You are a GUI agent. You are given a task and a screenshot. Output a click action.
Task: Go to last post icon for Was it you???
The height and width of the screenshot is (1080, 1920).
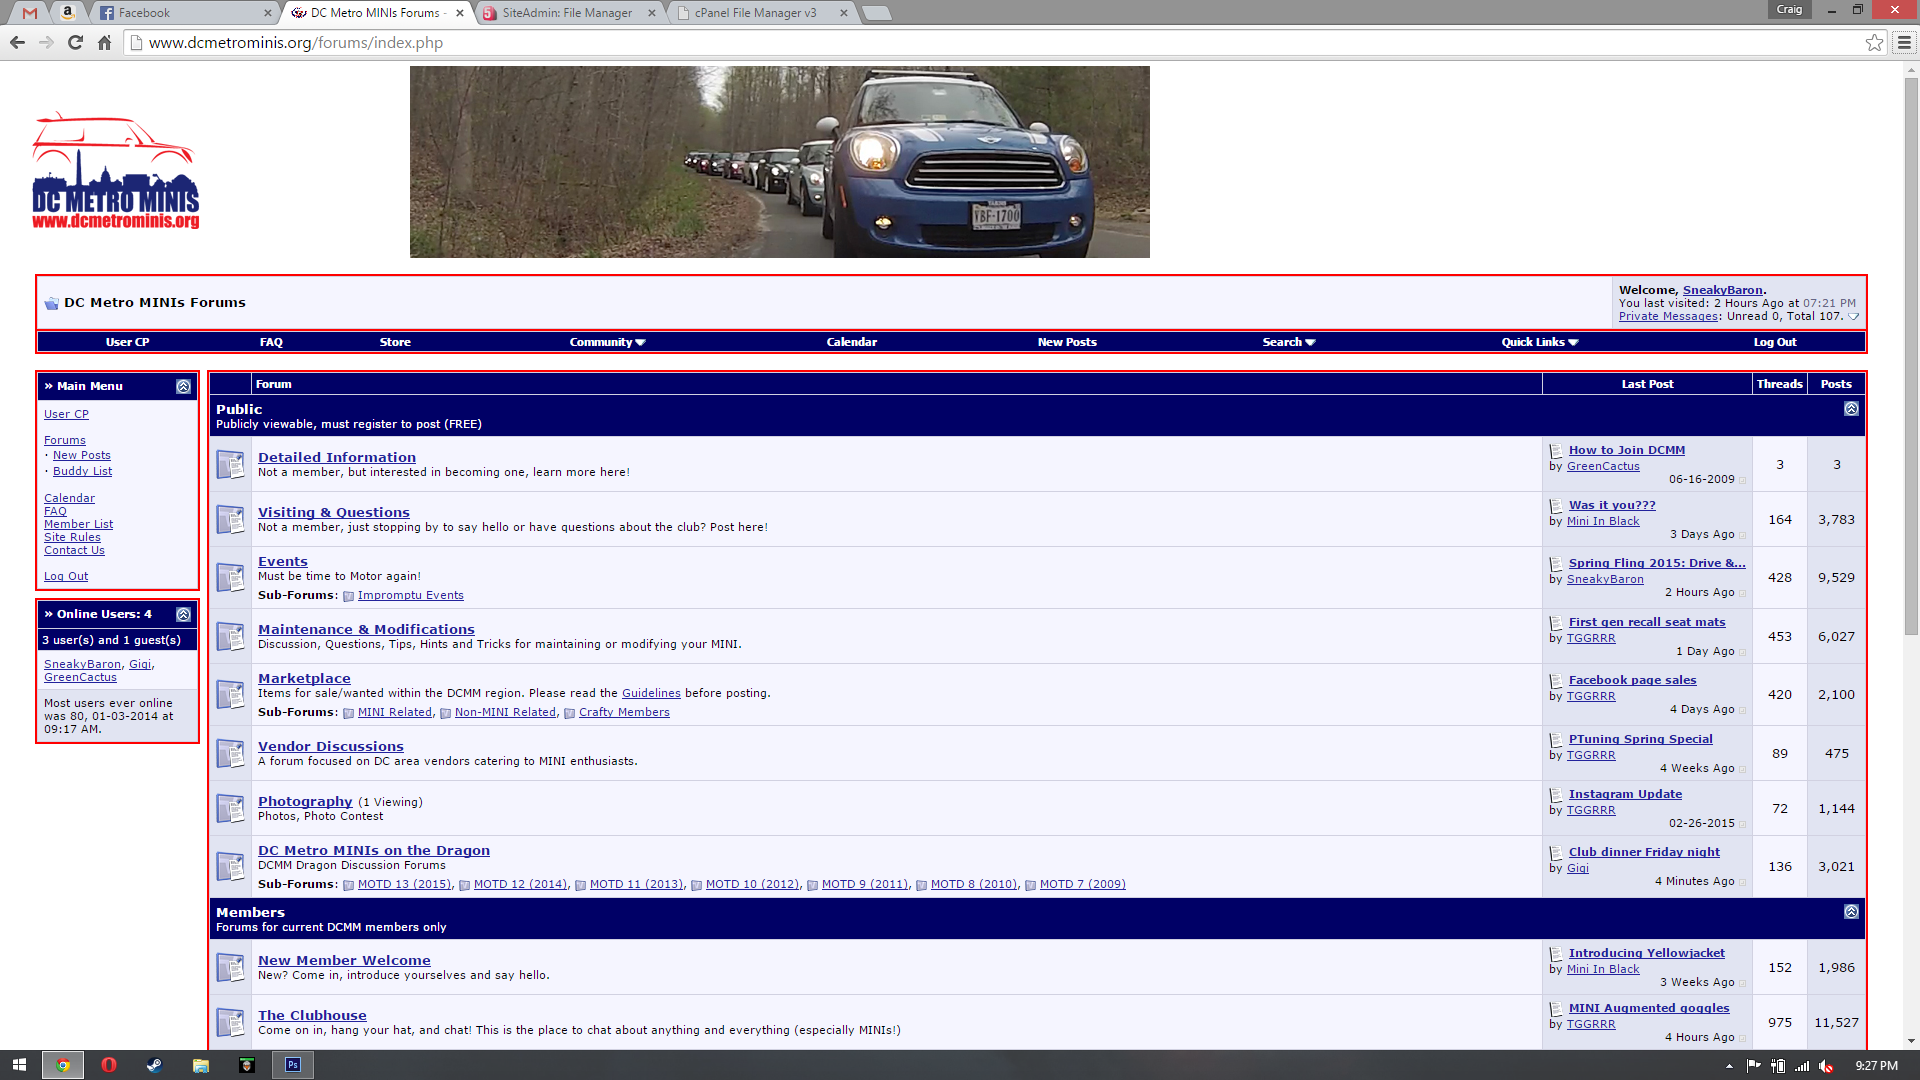click(x=1742, y=535)
